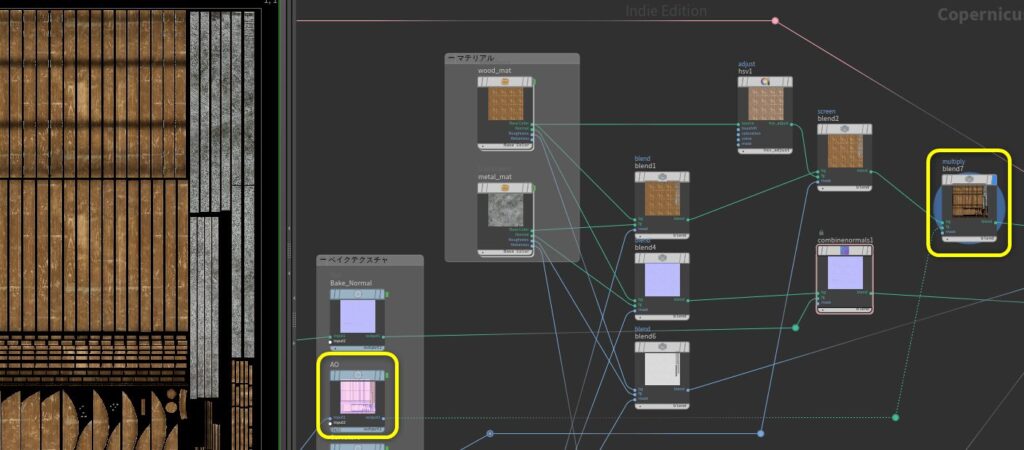Viewport: 1024px width, 450px height.
Task: Click the green dot below combinenormals1
Action: click(796, 327)
